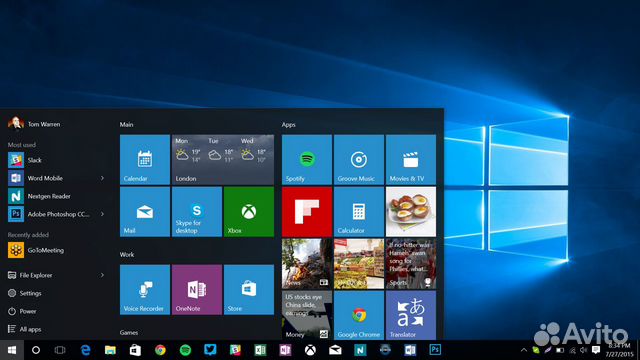Open Cortana search circle in taskbar
This screenshot has height=360, width=640.
[36, 350]
